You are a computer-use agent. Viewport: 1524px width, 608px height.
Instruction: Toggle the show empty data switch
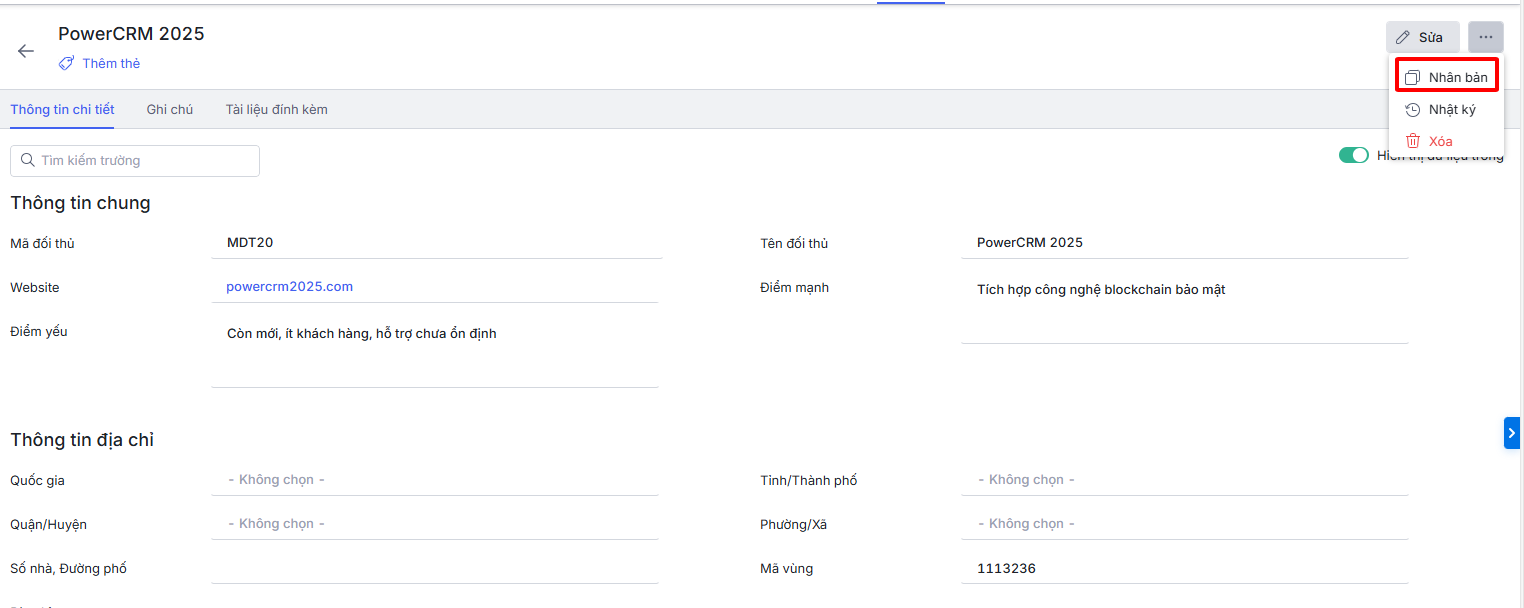coord(1353,155)
